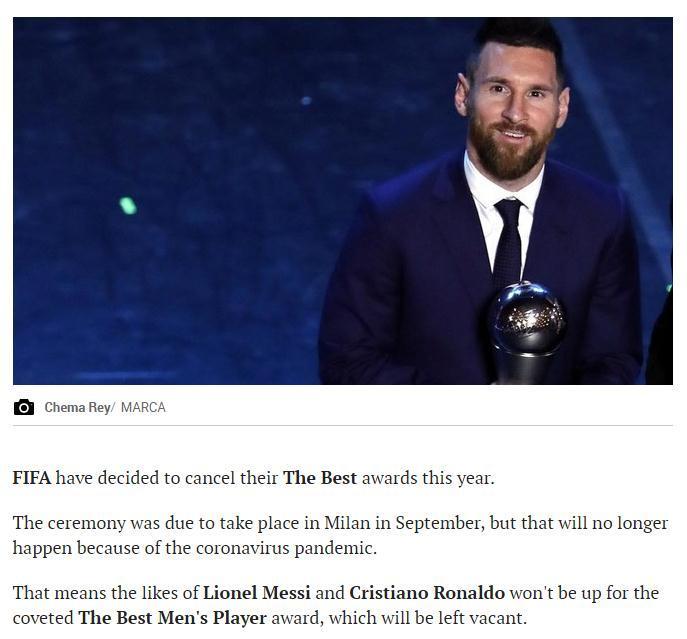Open The Best Men's Player link
The height and width of the screenshot is (639, 687).
pos(172,617)
